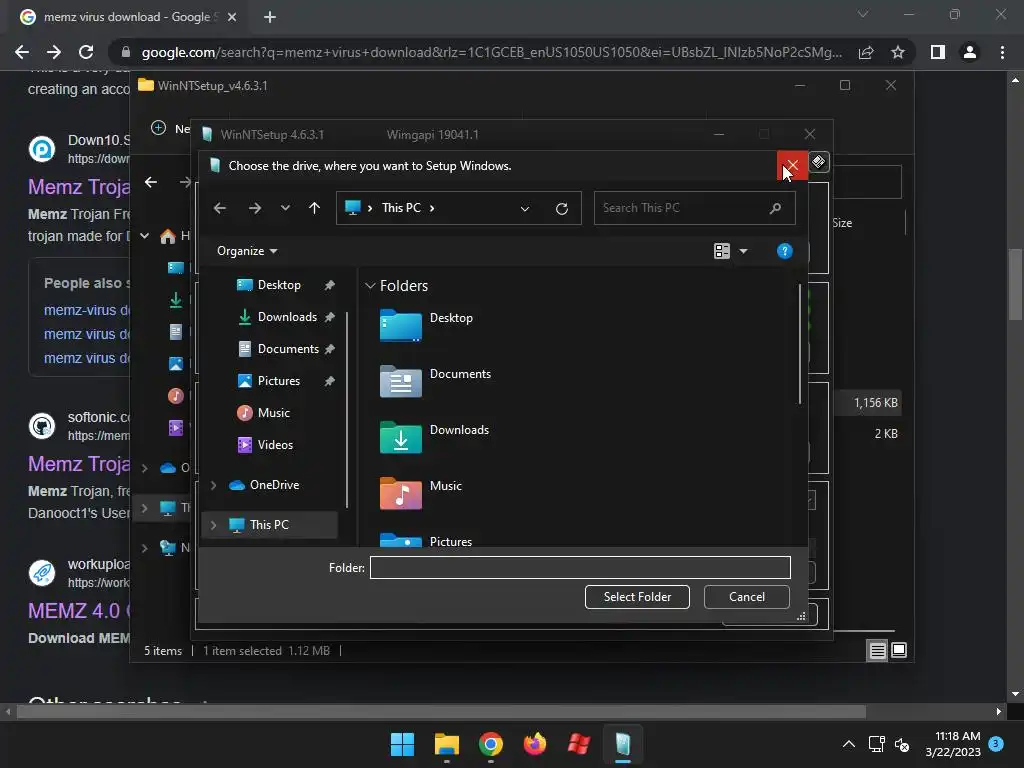Show hidden system tray icons
This screenshot has width=1024, height=768.
click(x=848, y=744)
